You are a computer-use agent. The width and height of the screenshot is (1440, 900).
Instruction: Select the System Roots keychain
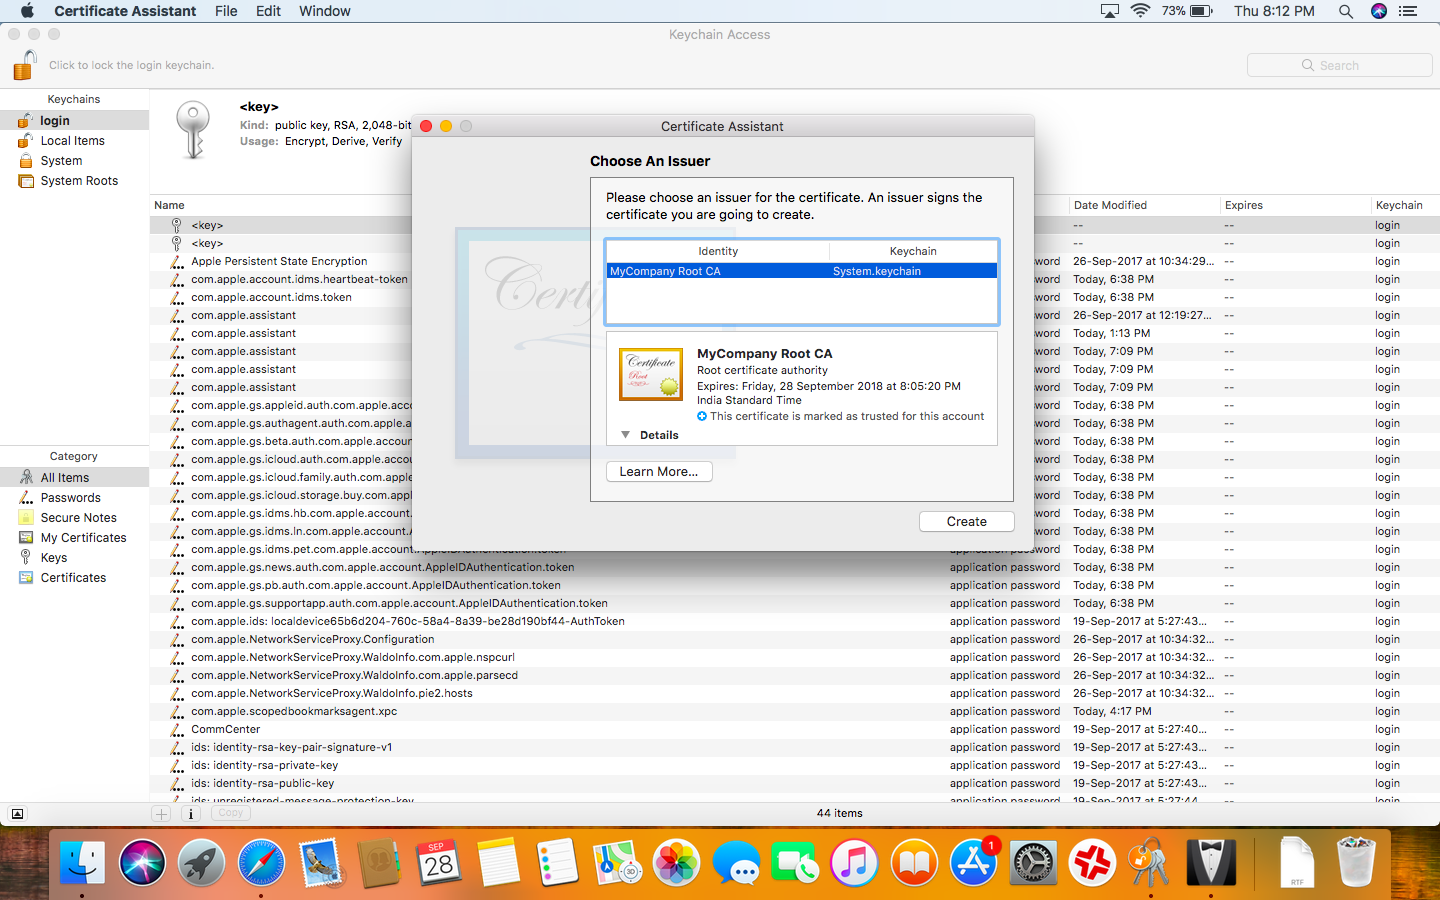click(74, 181)
